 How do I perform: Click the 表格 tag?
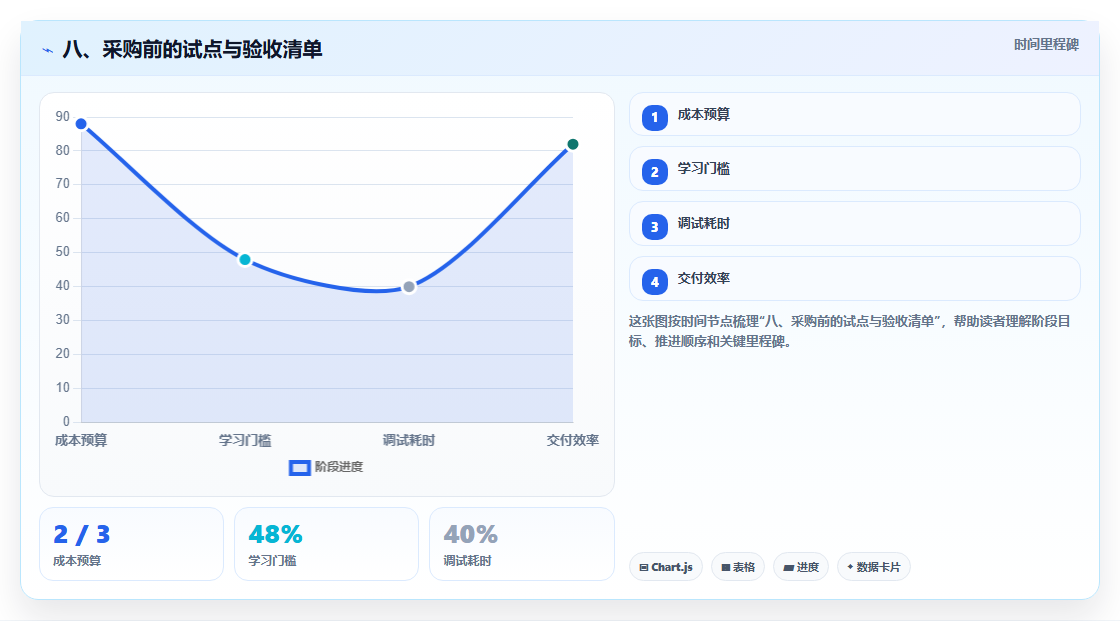pos(738,567)
